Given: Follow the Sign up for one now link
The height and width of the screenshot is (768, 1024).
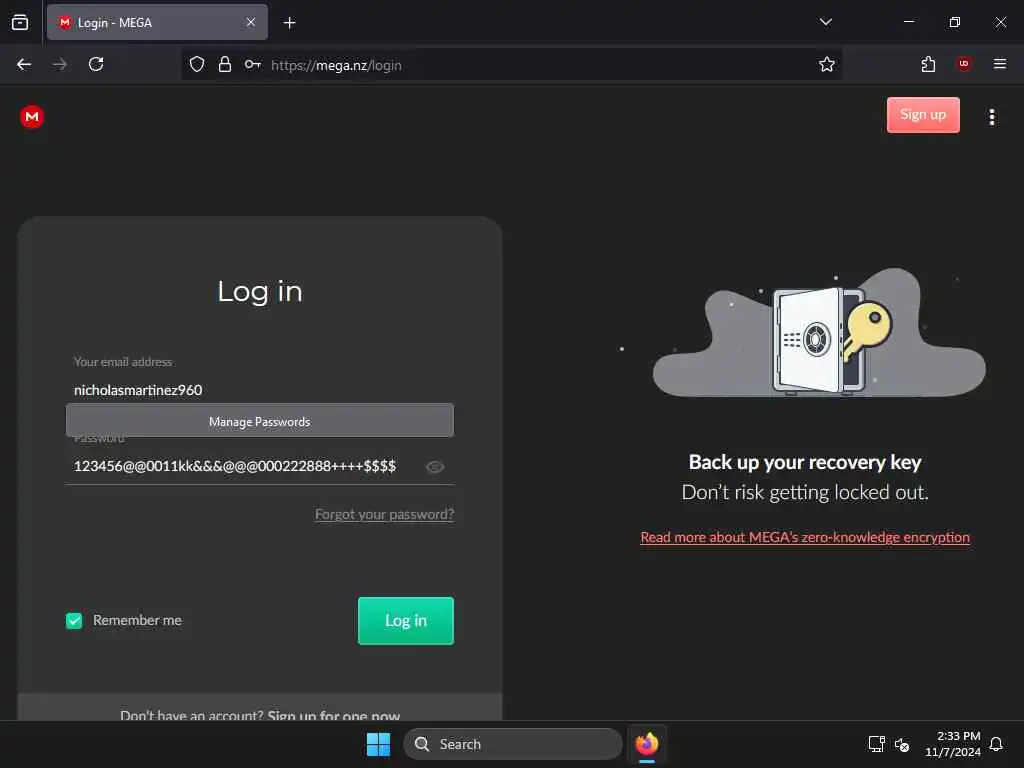Looking at the screenshot, I should coord(334,715).
